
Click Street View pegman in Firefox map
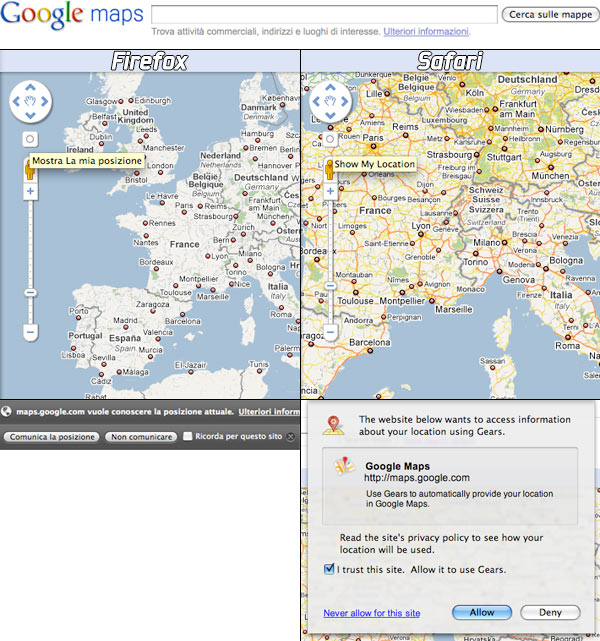(29, 169)
